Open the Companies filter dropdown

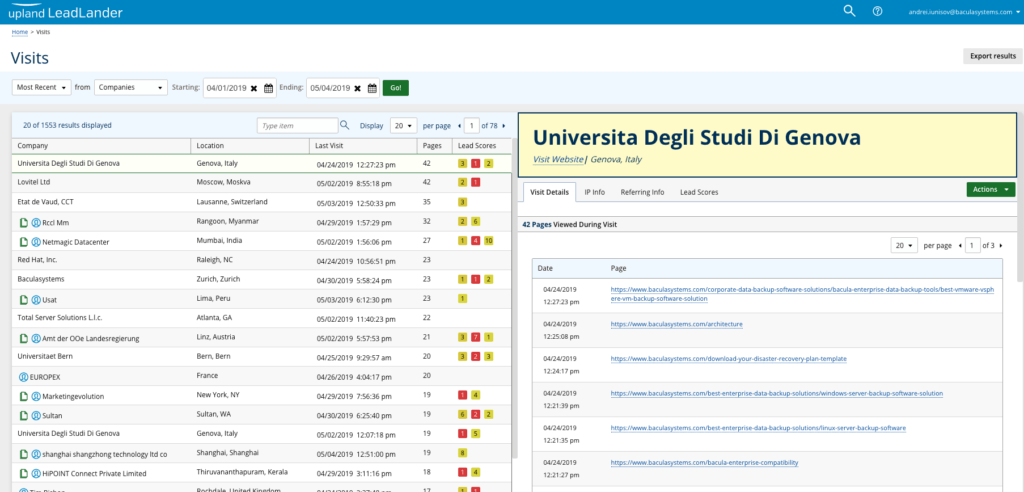pos(131,88)
